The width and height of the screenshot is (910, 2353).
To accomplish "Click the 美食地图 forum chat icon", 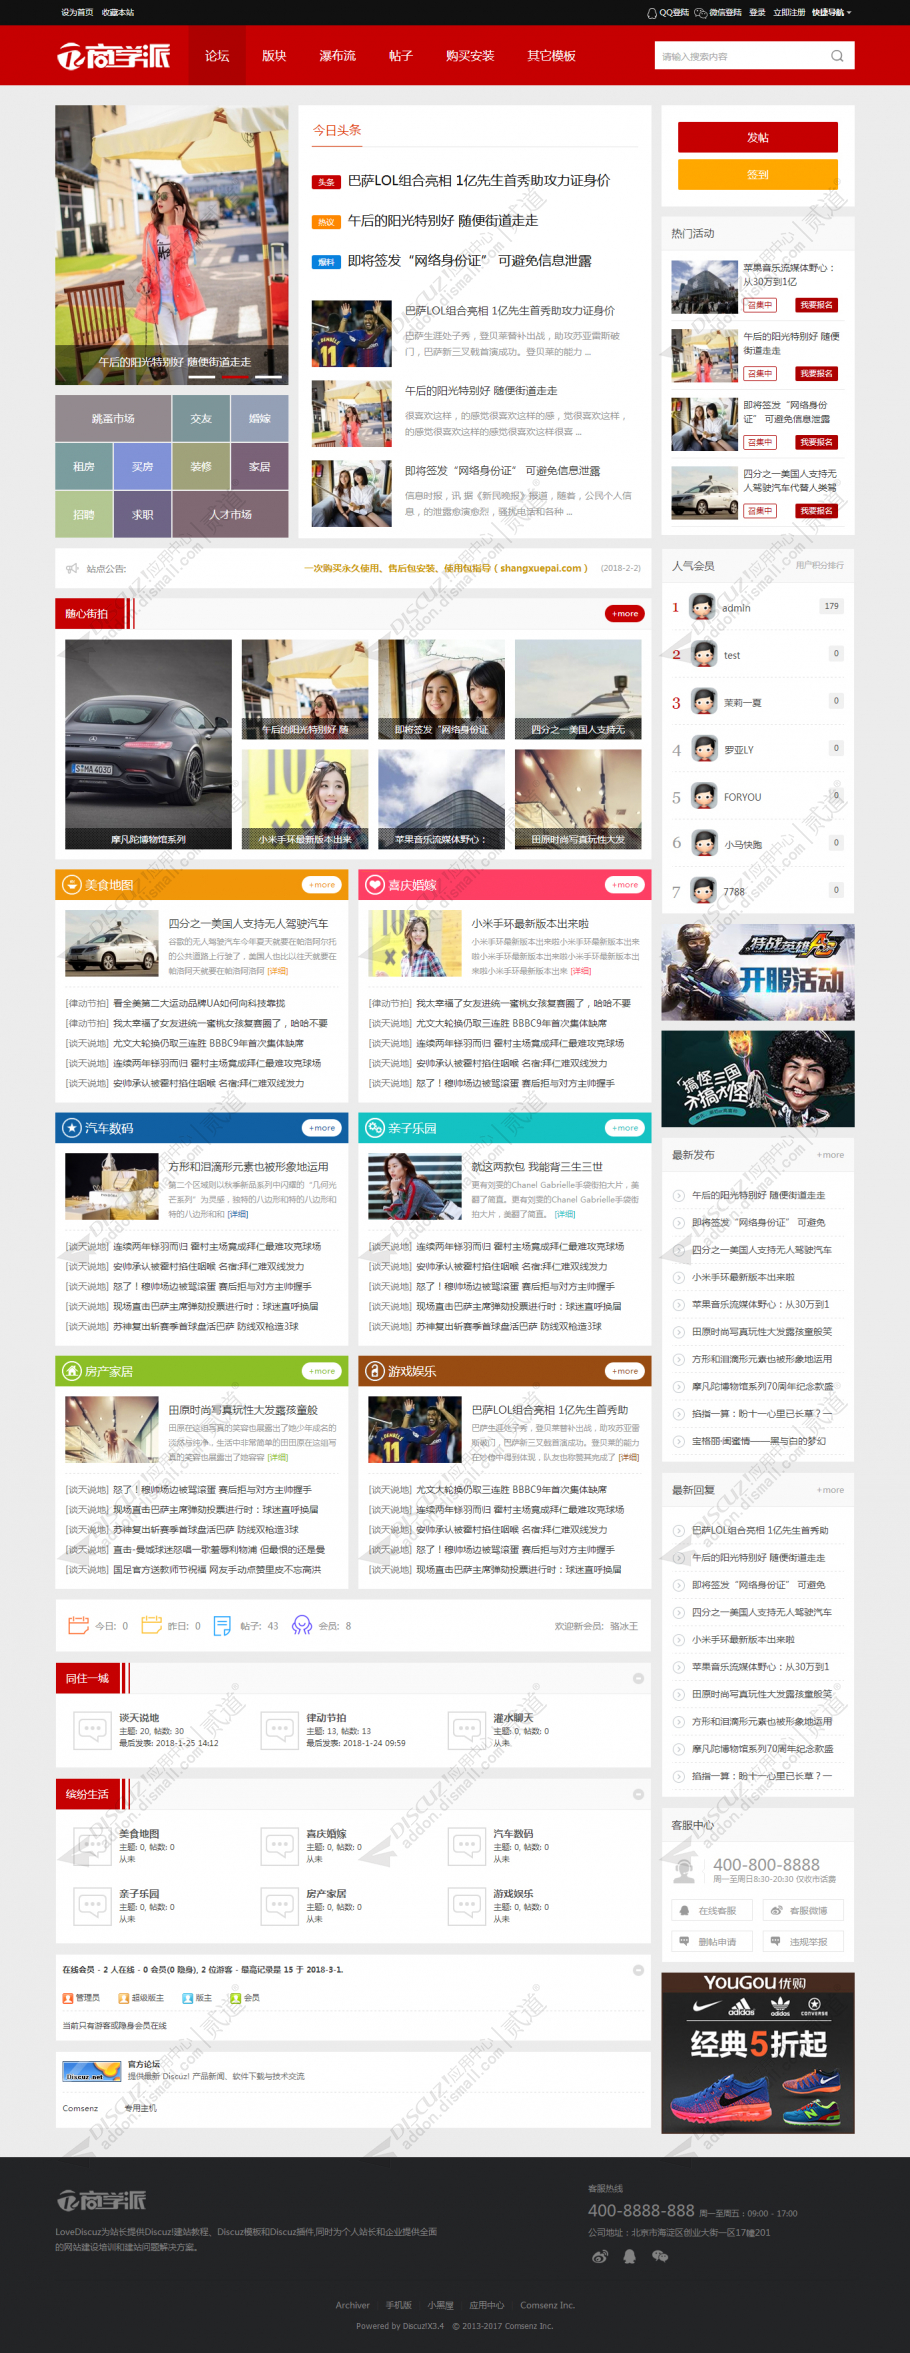I will tap(92, 1845).
